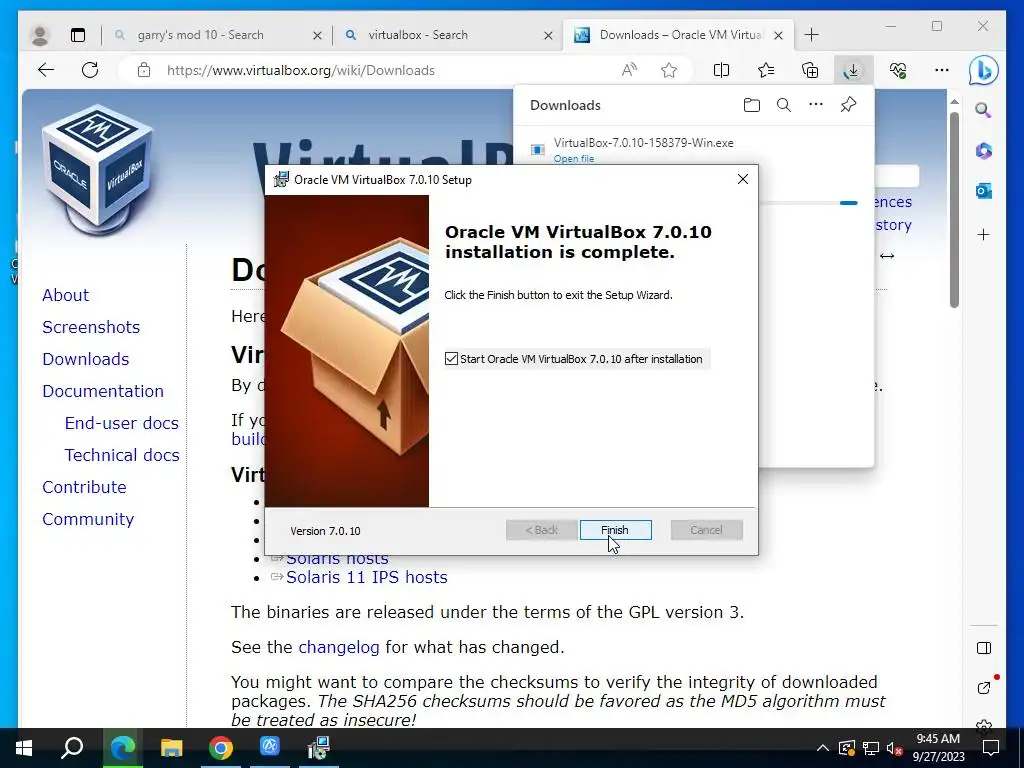Screen dimensions: 1024x768
Task: Toggle sidebar panel icon near bottom
Action: coord(984,648)
